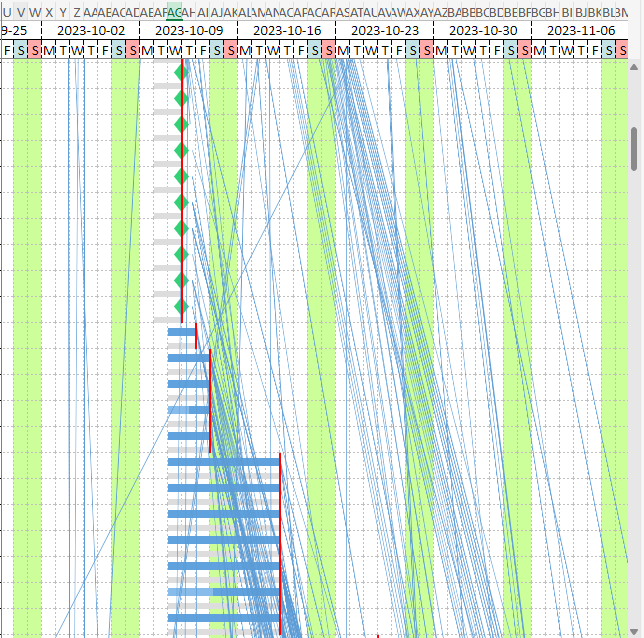The image size is (644, 638).
Task: Click the scrollbar down arrow
Action: coord(634,632)
